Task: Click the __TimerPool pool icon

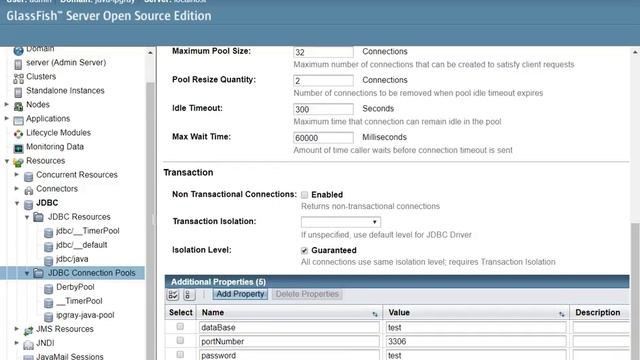Action: pos(48,302)
